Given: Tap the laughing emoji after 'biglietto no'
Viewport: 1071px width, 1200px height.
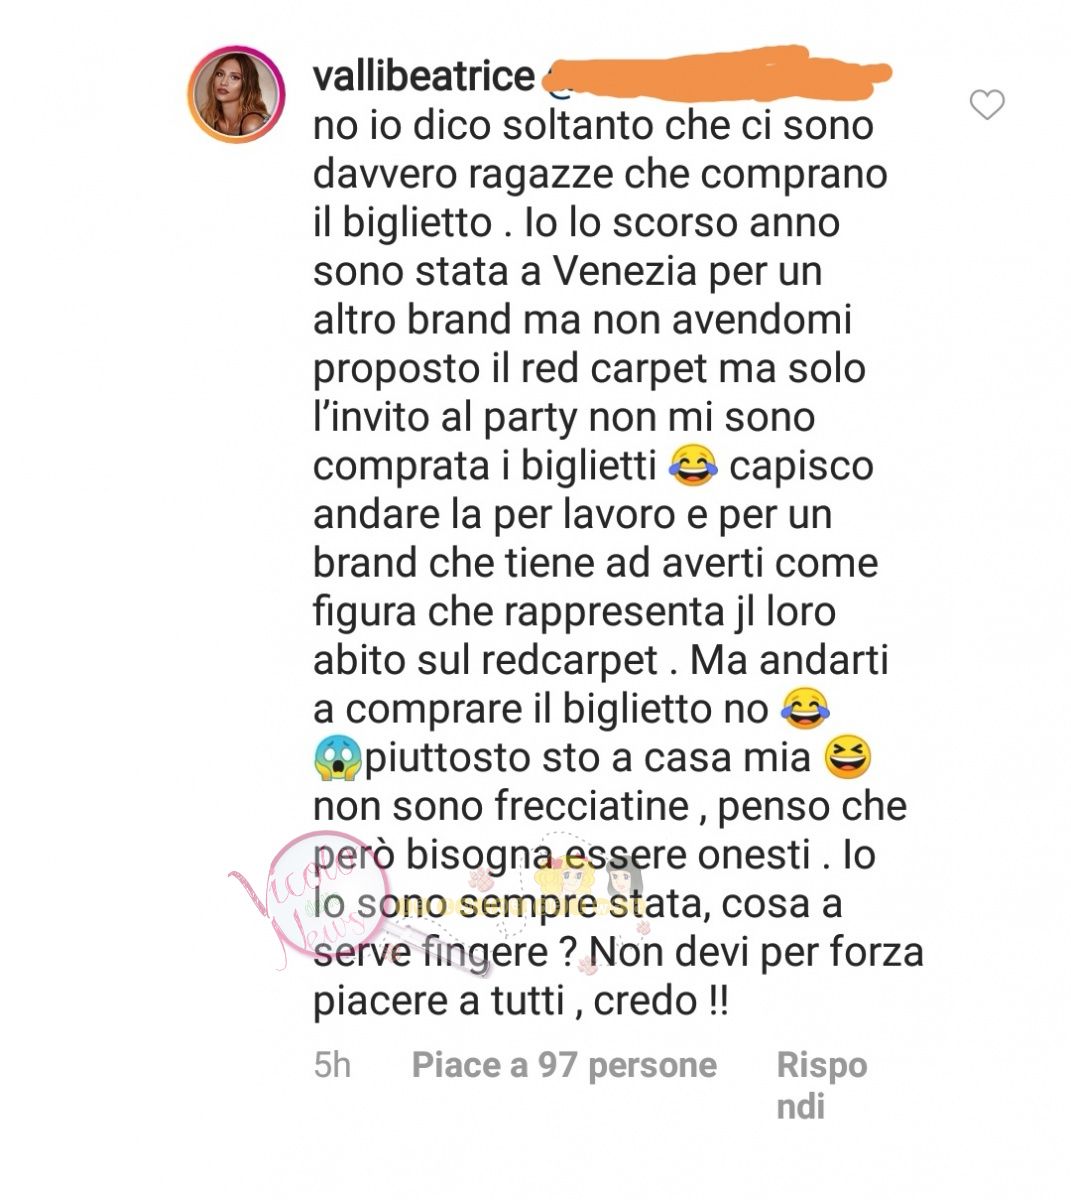Looking at the screenshot, I should 806,709.
